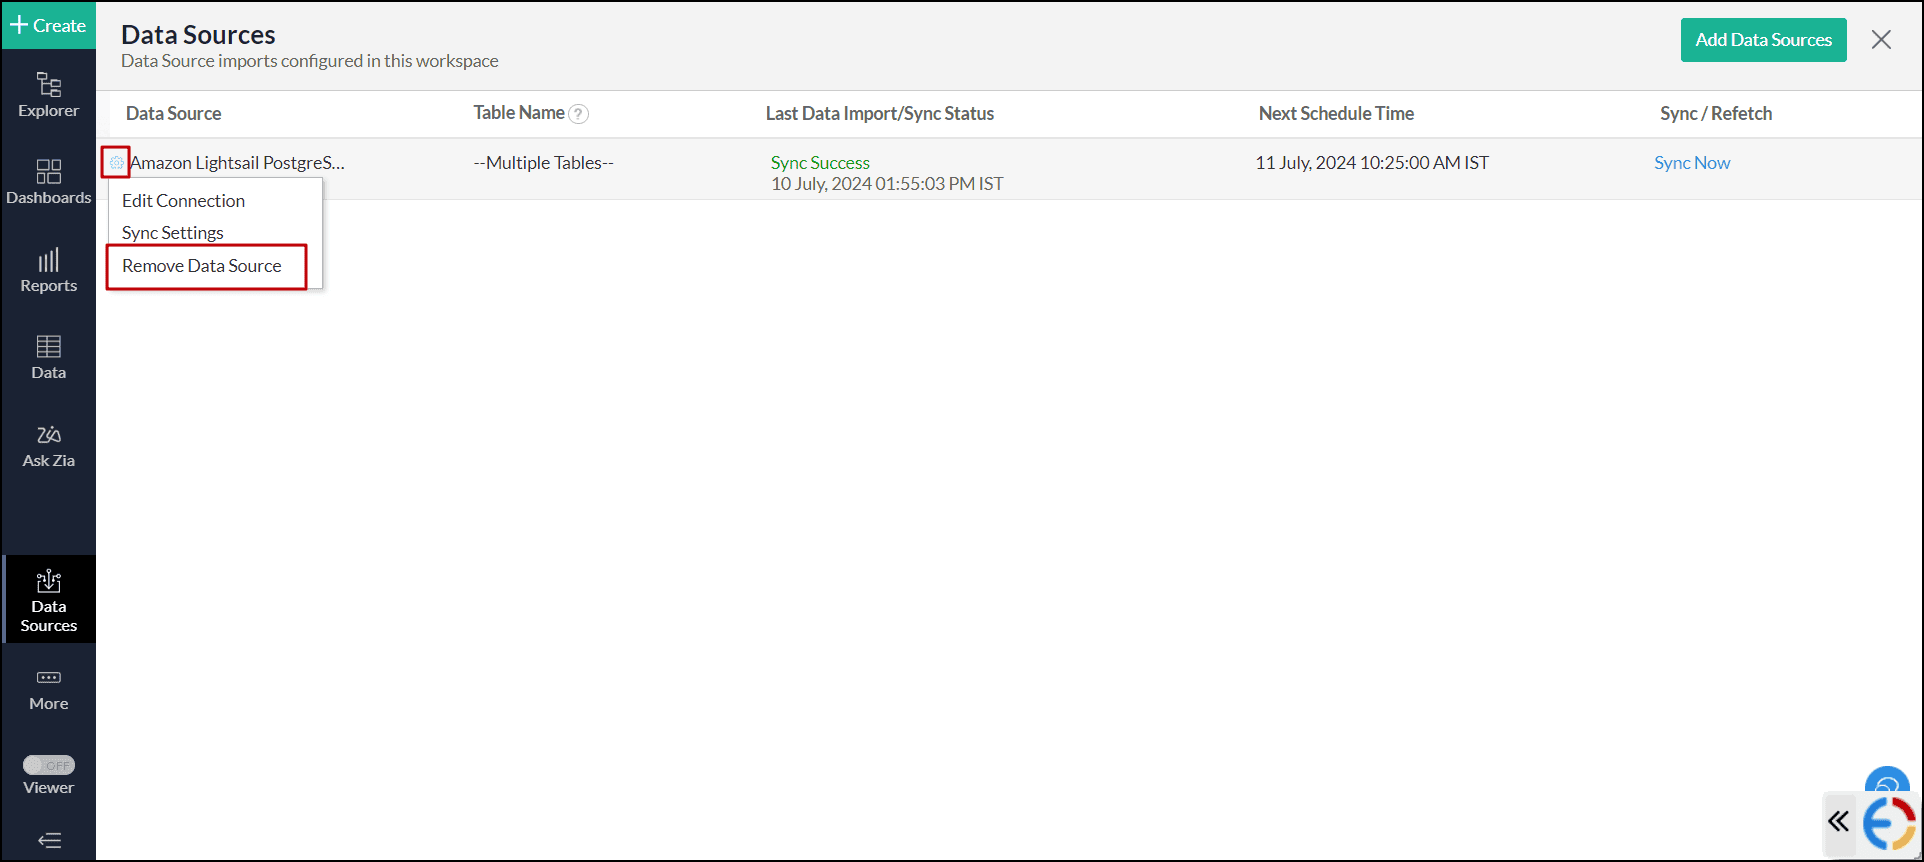
Task: Open the More options icon
Action: point(48,690)
